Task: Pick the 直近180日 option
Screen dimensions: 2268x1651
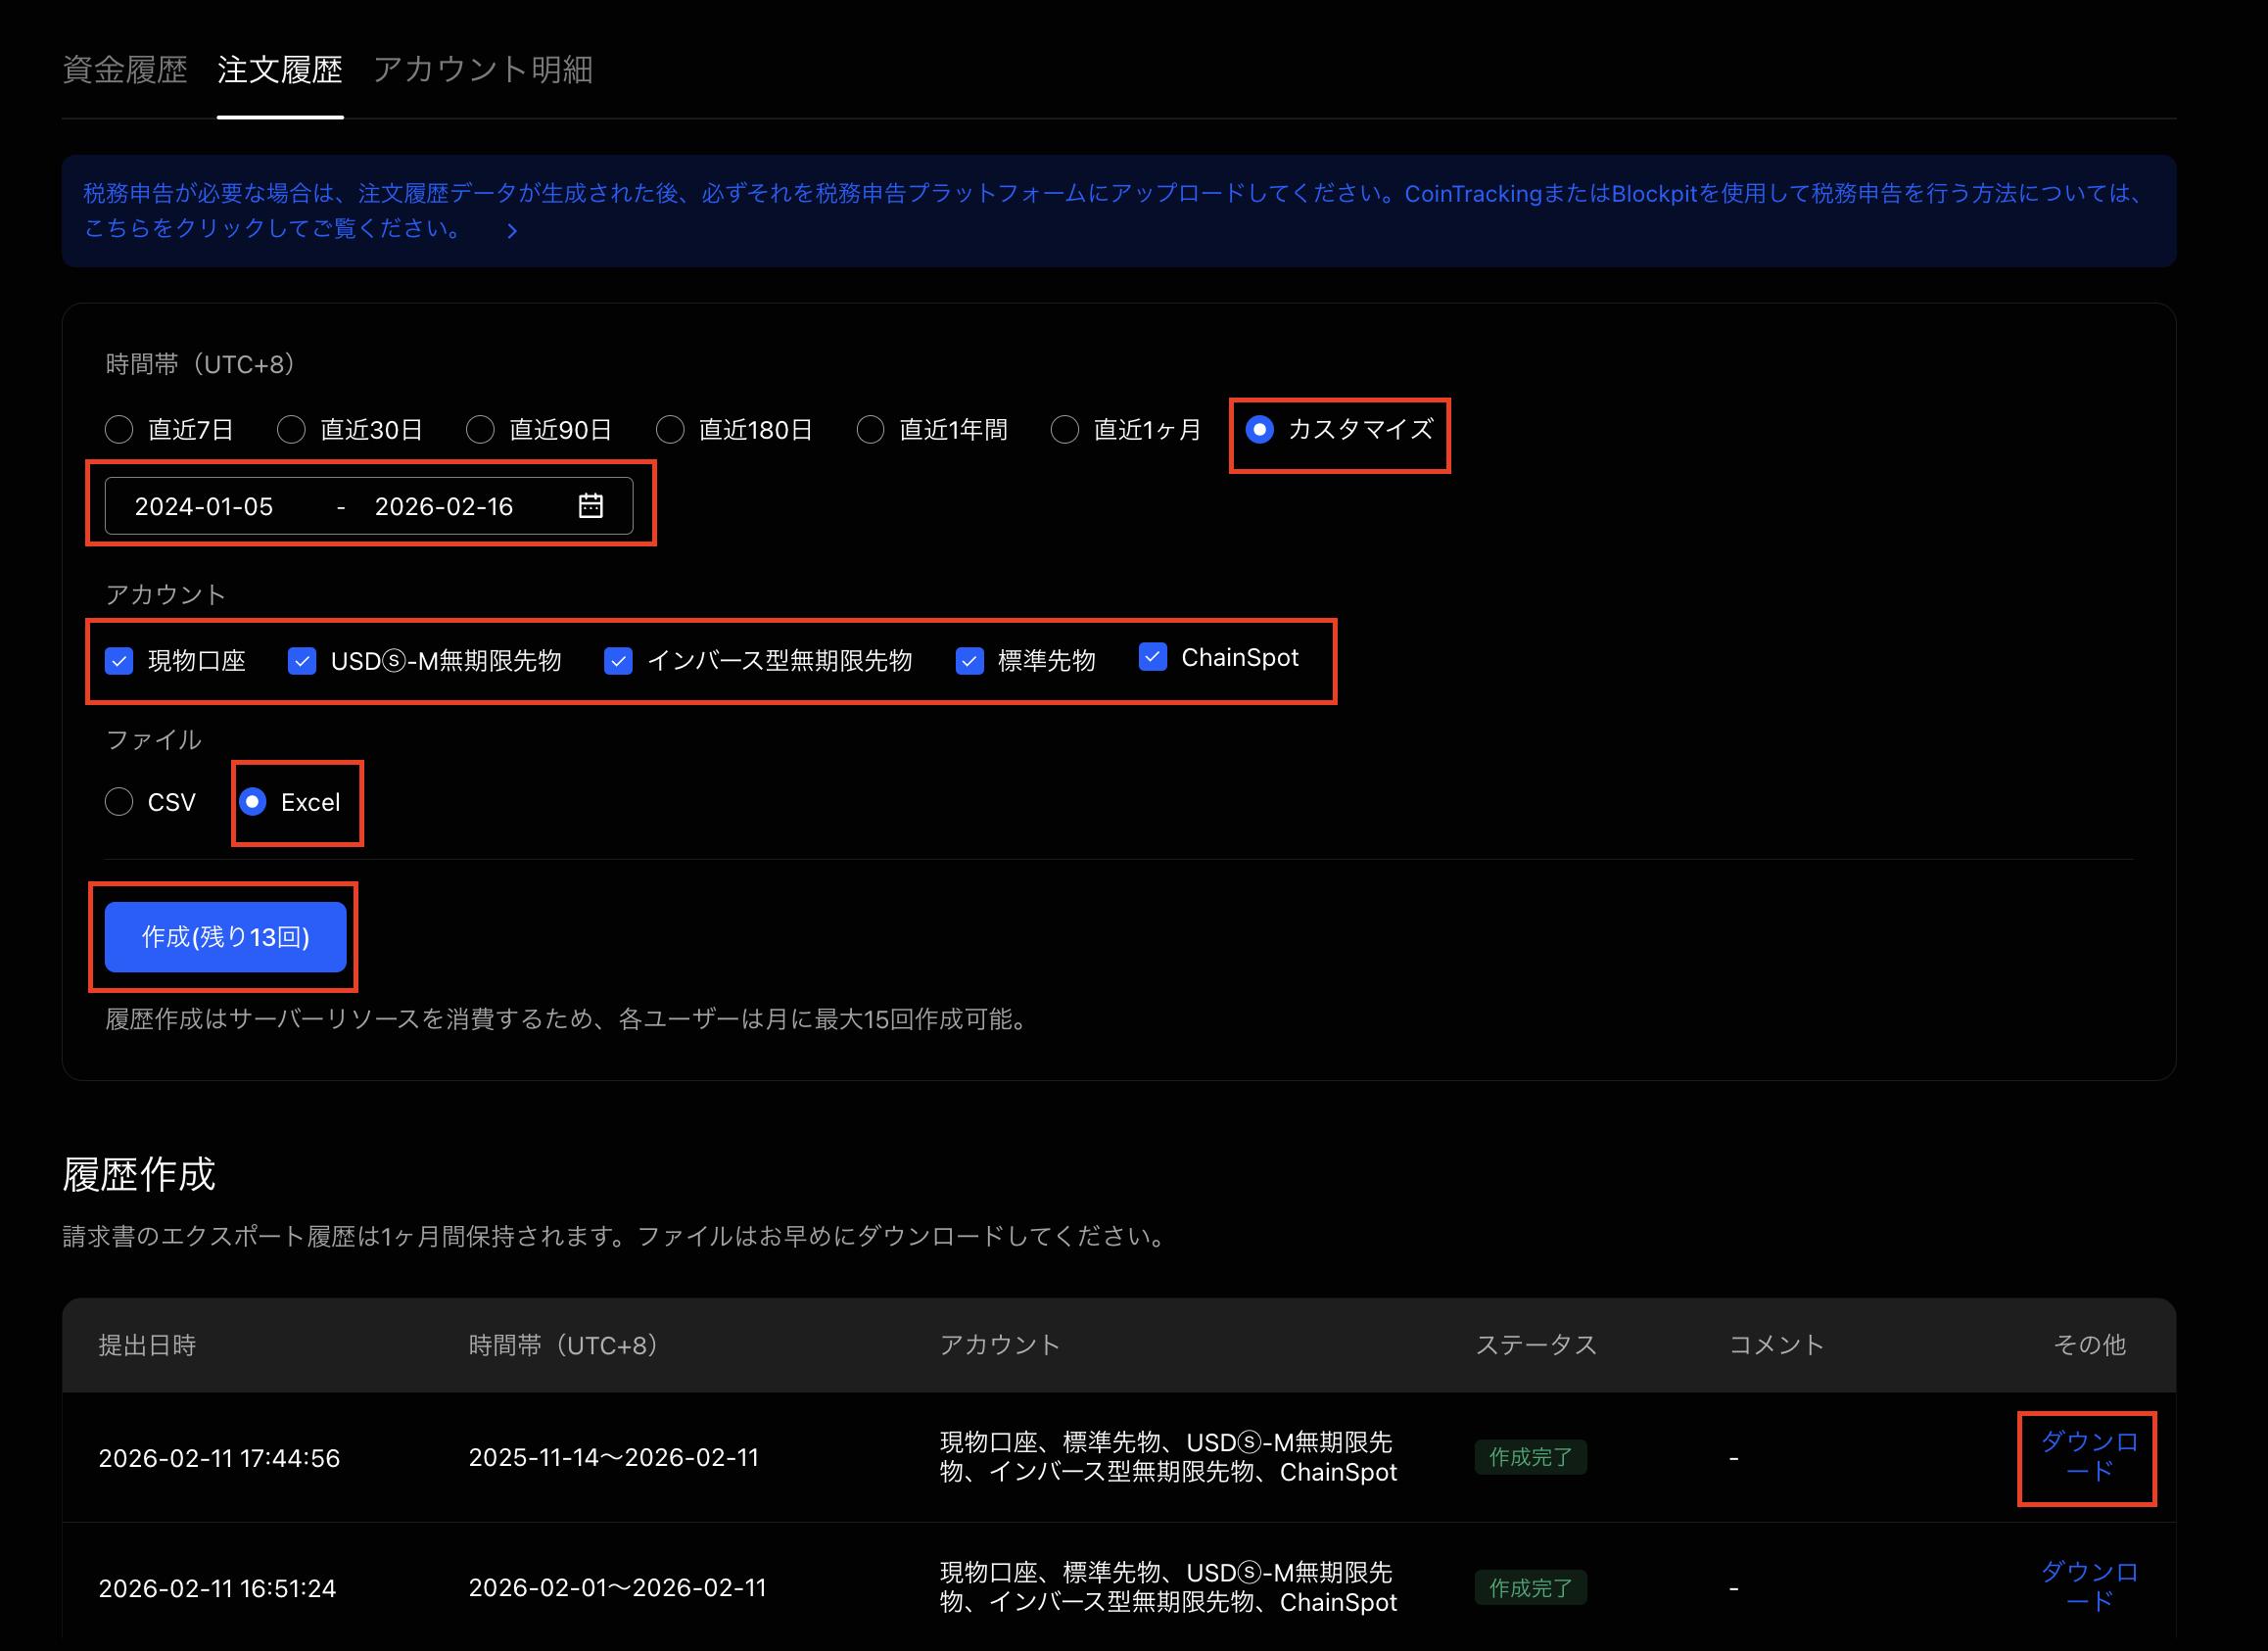Action: (x=670, y=430)
